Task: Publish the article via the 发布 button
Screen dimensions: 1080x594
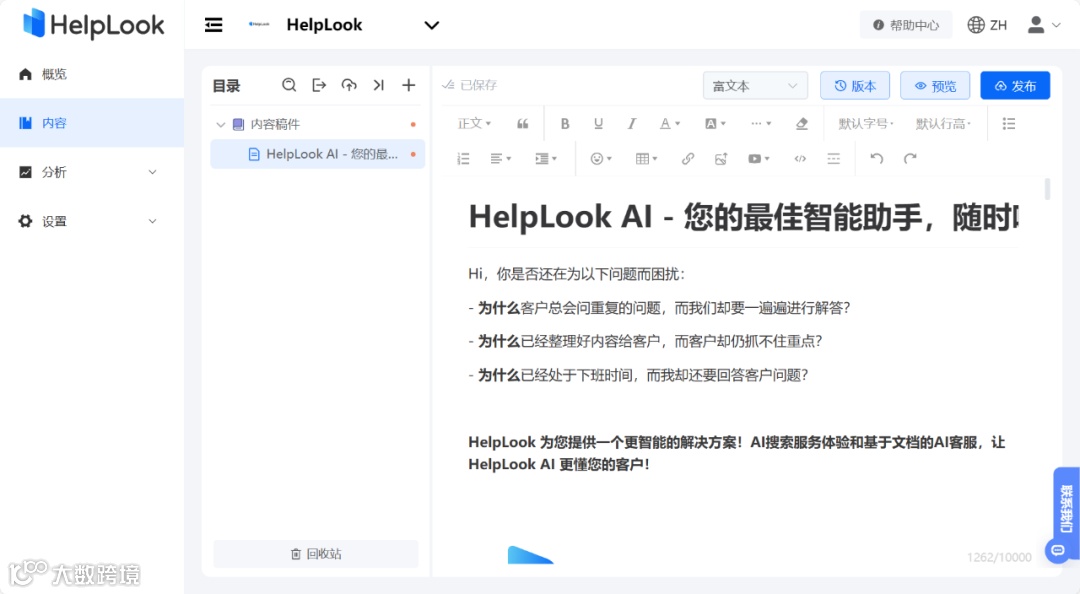Action: pyautogui.click(x=1015, y=85)
